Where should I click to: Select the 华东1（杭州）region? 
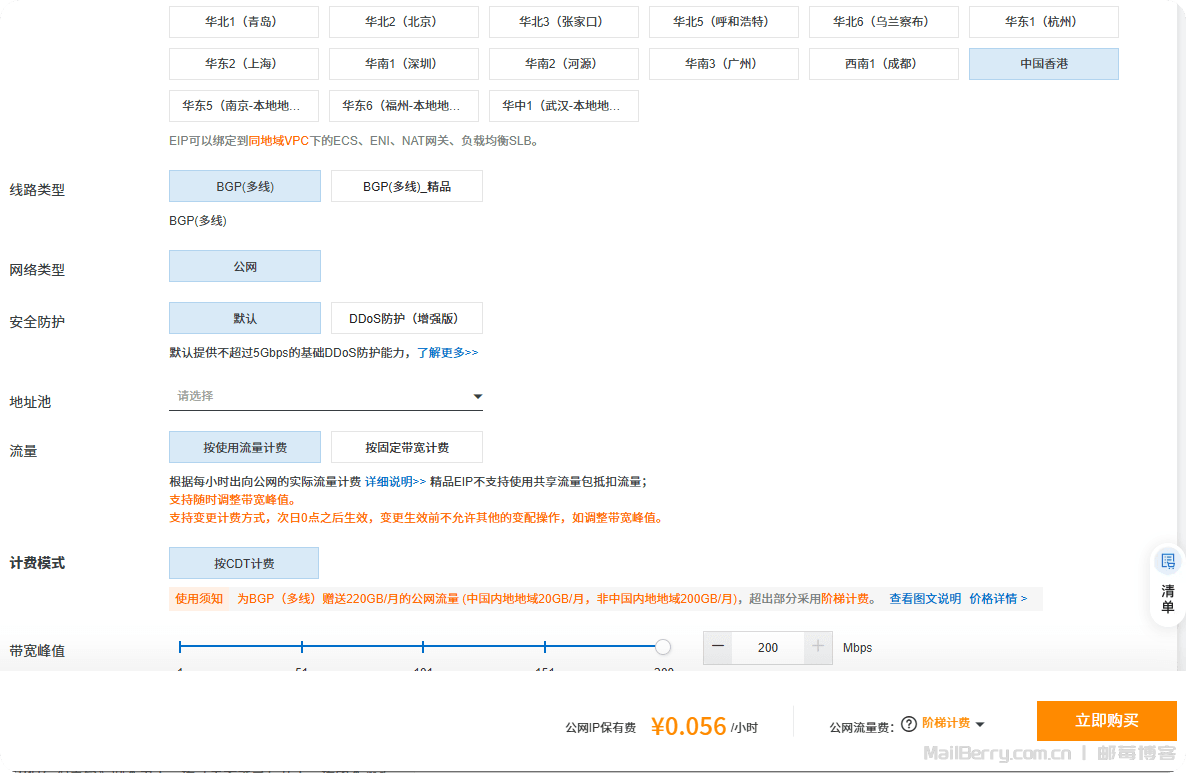pos(1044,22)
